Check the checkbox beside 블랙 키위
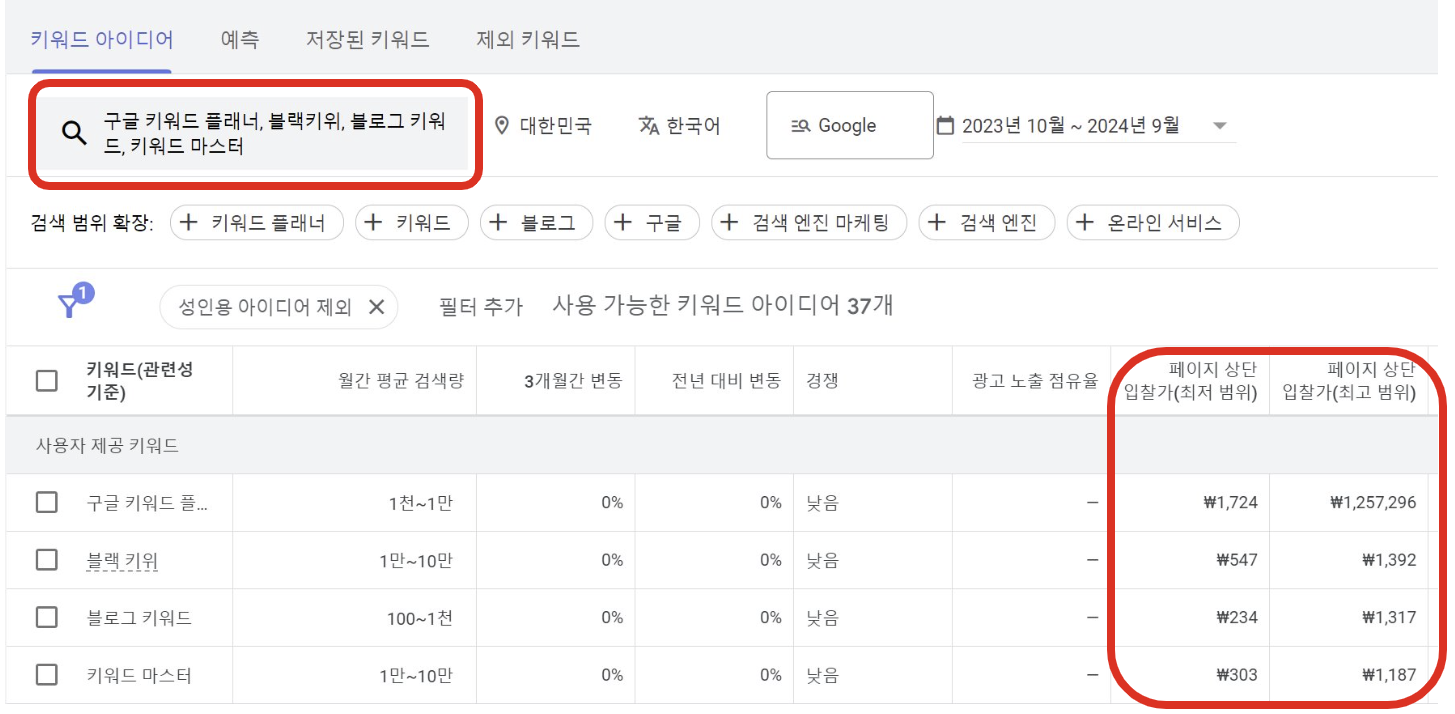Screen dimensions: 1455x714 [46, 560]
